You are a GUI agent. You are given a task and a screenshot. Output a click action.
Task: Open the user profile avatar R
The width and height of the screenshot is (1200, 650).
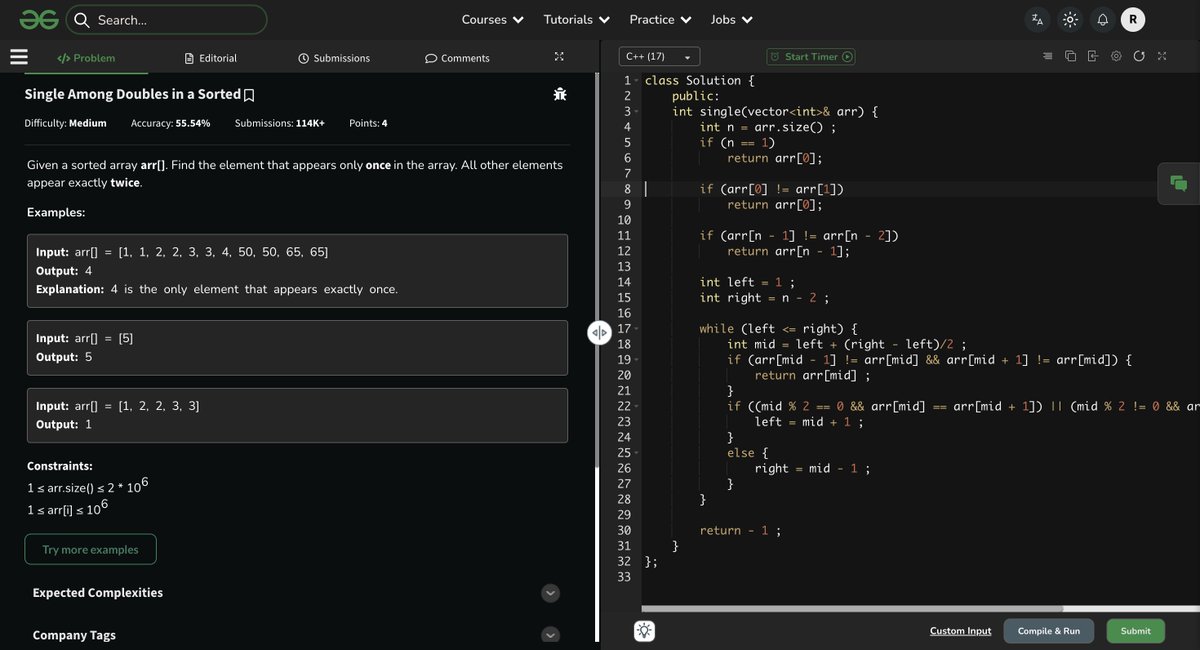(1133, 19)
